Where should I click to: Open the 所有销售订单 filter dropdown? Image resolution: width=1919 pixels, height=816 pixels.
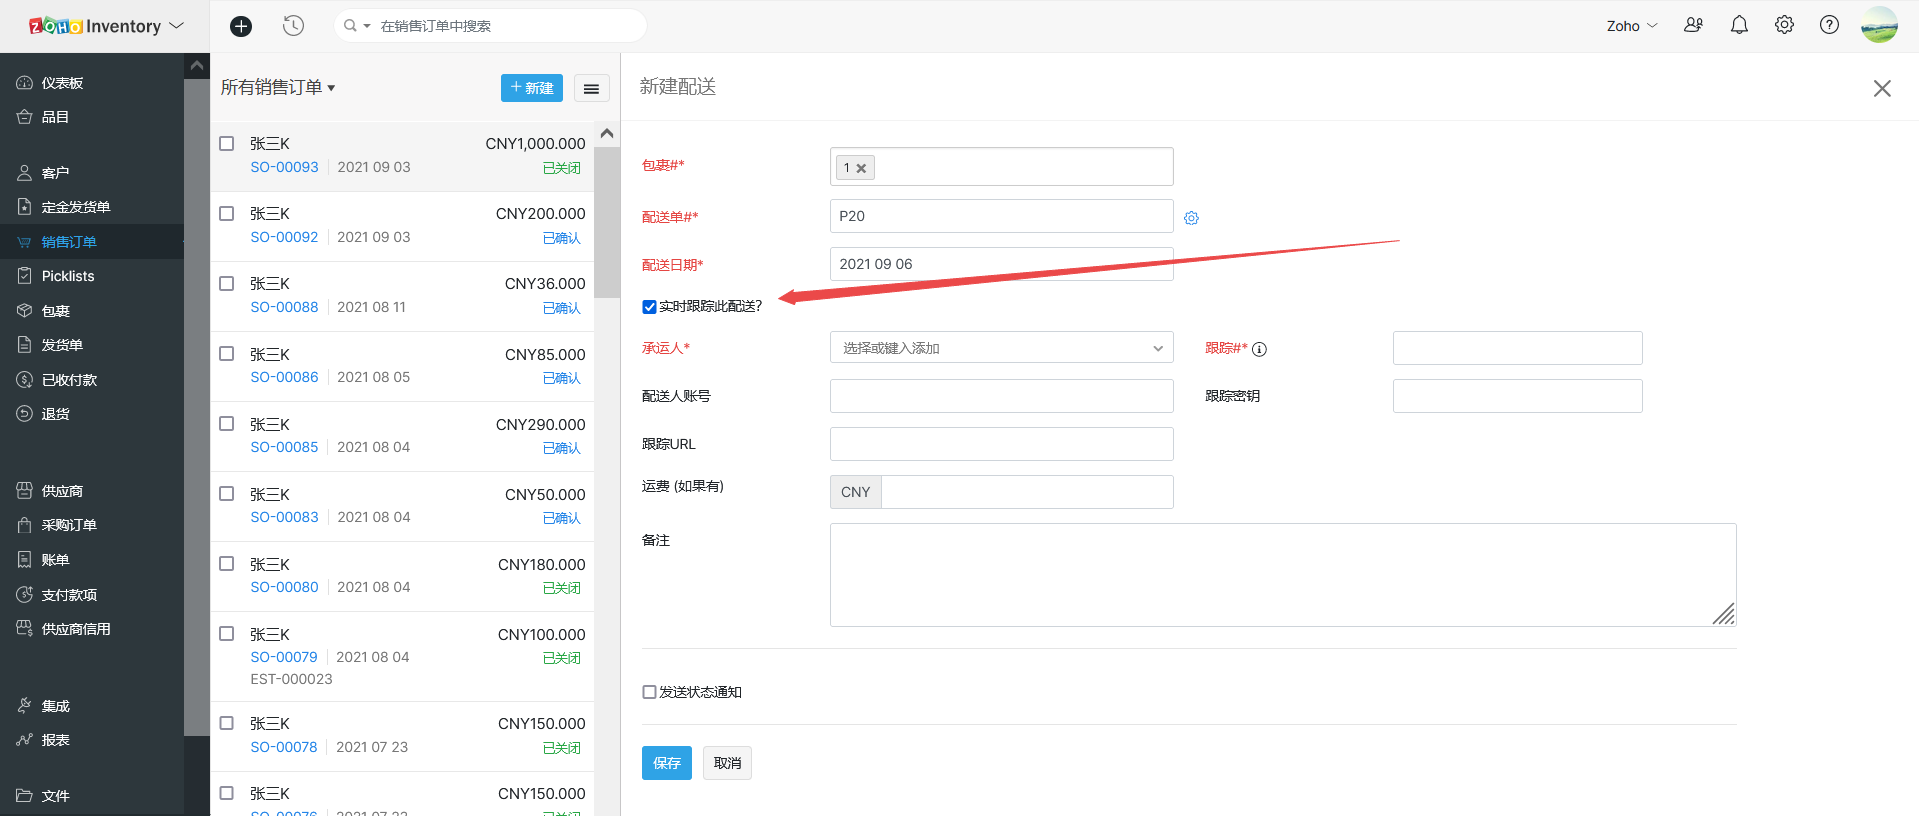coord(278,88)
